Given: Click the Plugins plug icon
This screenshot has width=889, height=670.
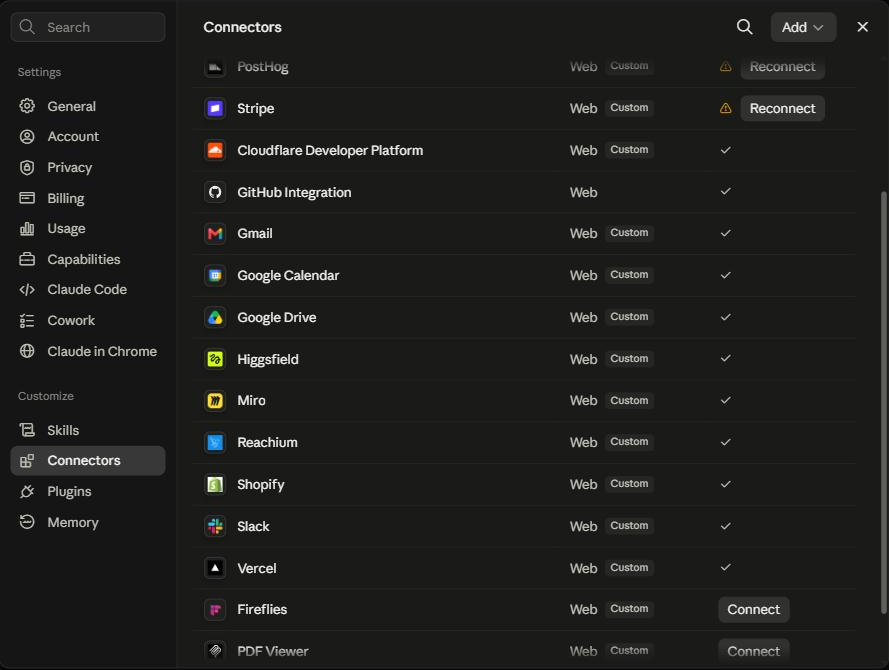Looking at the screenshot, I should [27, 491].
